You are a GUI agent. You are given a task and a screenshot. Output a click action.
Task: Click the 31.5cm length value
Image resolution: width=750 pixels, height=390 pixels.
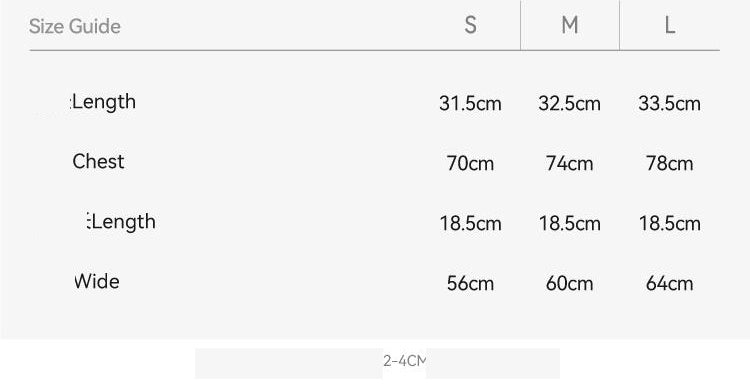470,103
